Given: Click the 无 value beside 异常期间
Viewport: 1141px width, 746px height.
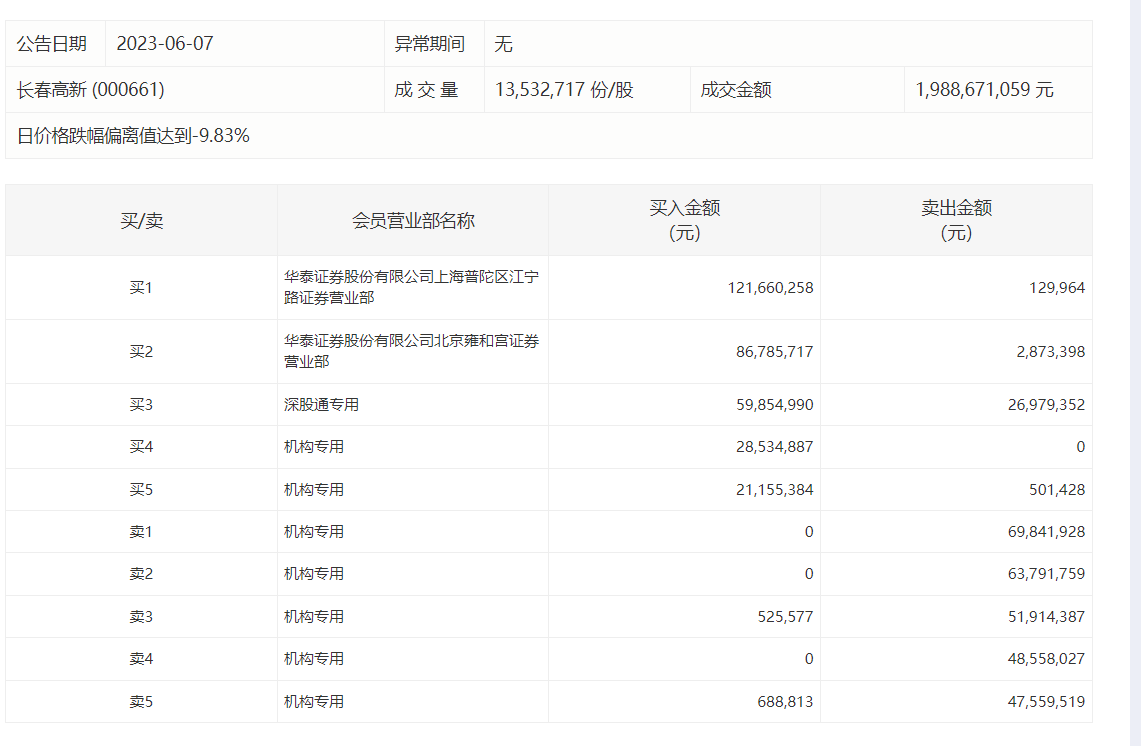Looking at the screenshot, I should (x=503, y=44).
